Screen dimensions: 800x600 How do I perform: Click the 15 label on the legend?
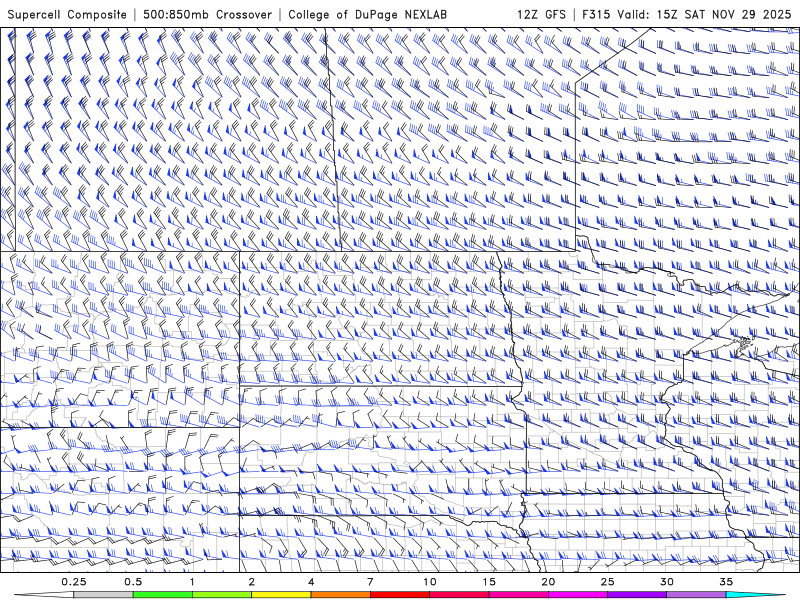tap(489, 582)
